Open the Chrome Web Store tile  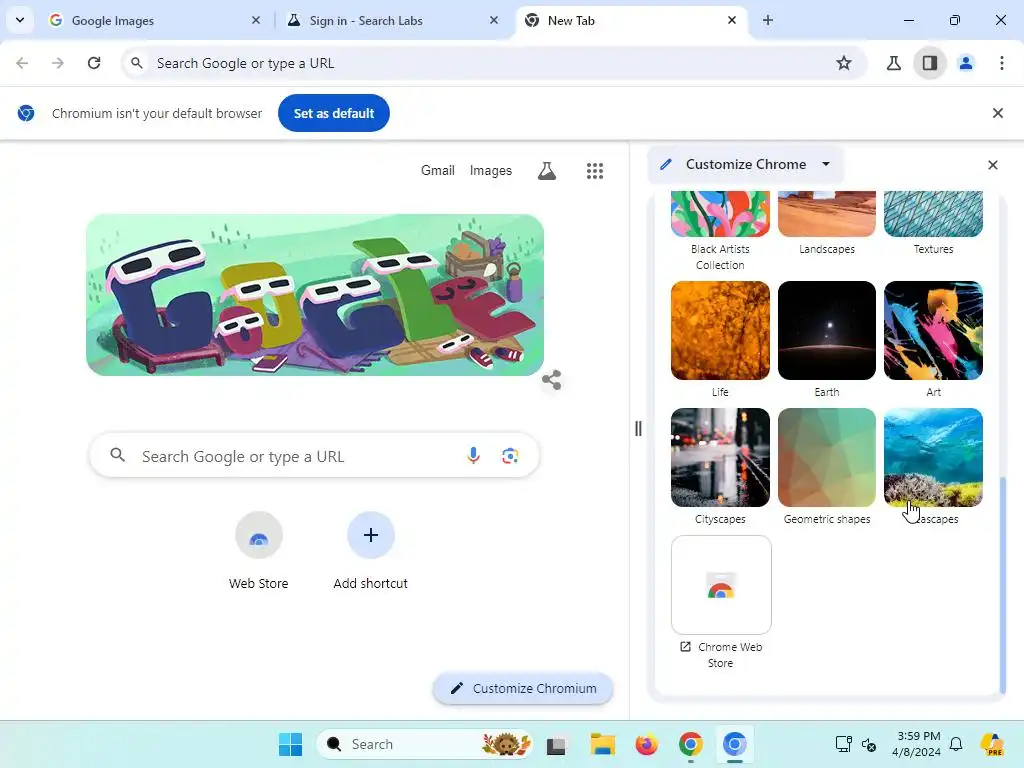(x=721, y=602)
